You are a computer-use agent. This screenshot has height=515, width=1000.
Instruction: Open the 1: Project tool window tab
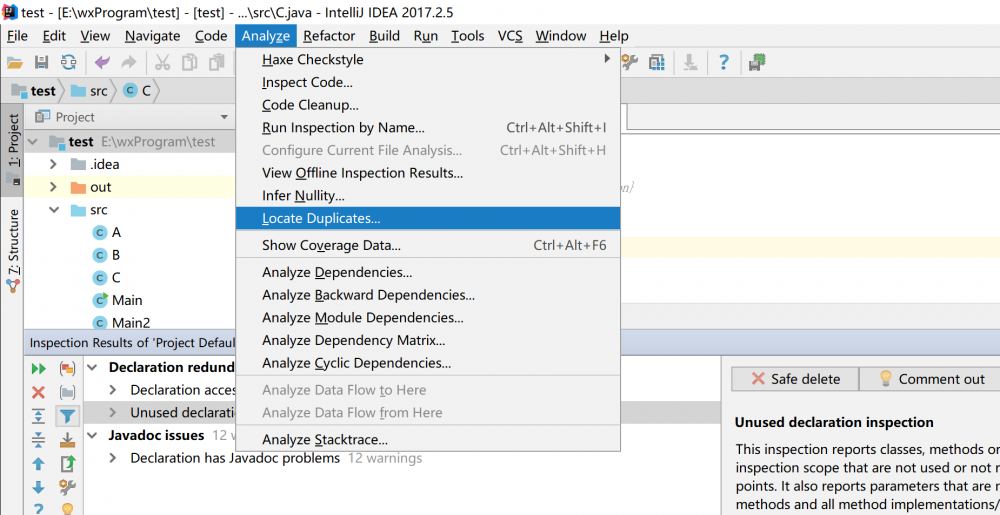click(12, 150)
